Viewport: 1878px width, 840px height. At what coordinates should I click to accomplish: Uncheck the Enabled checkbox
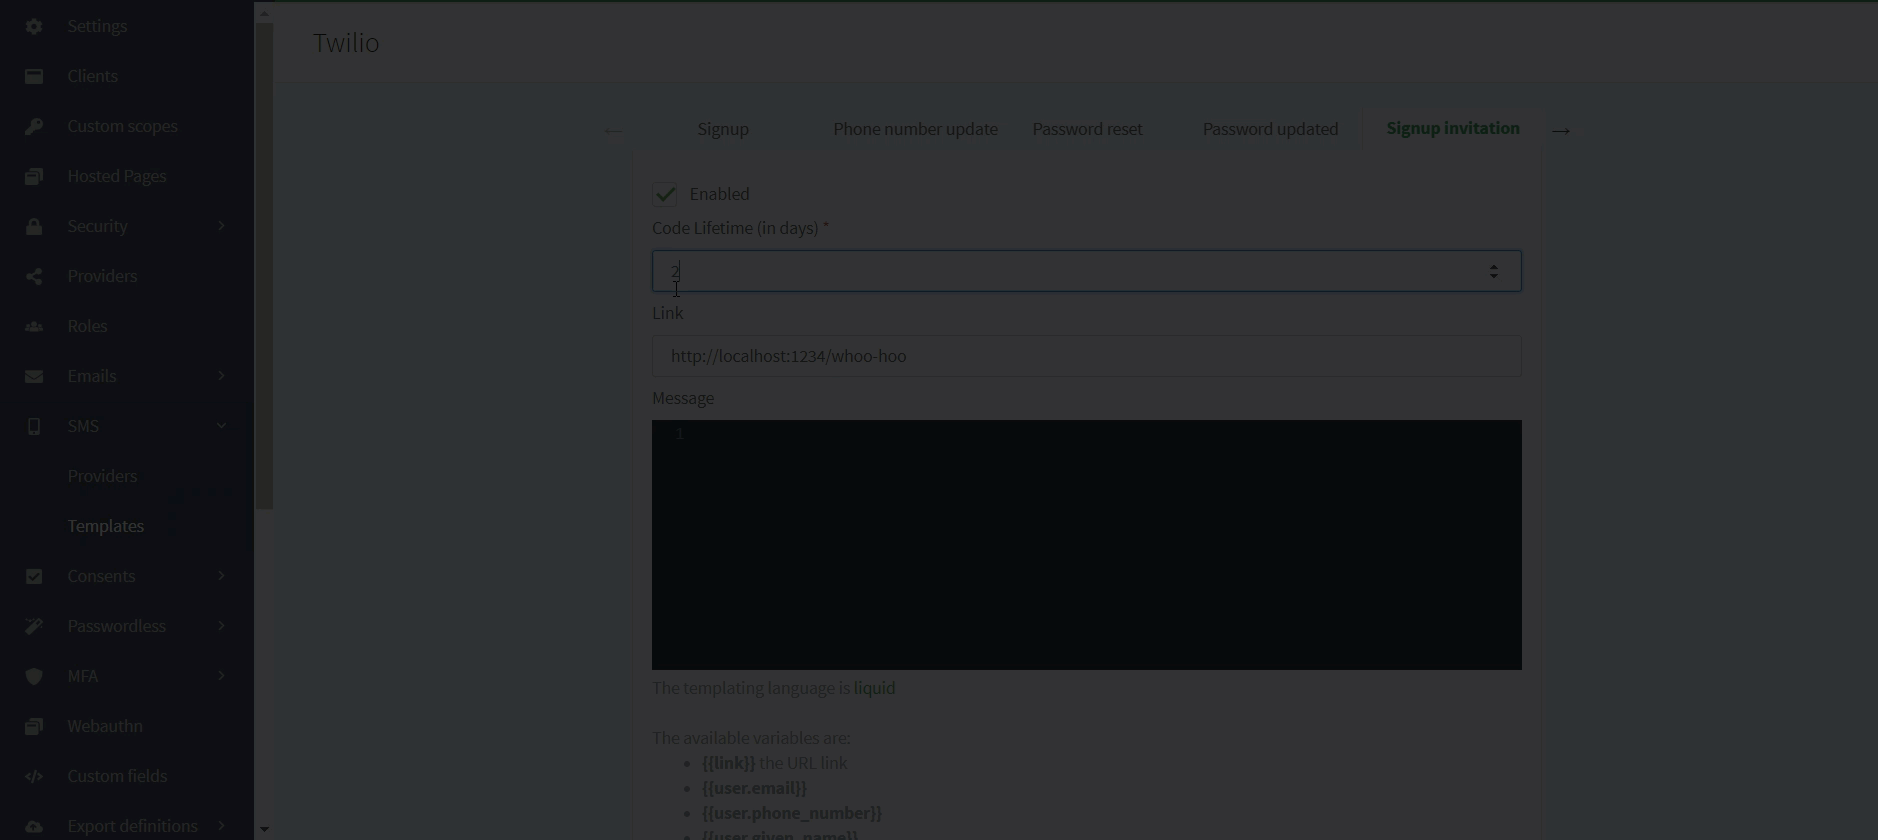pyautogui.click(x=665, y=194)
